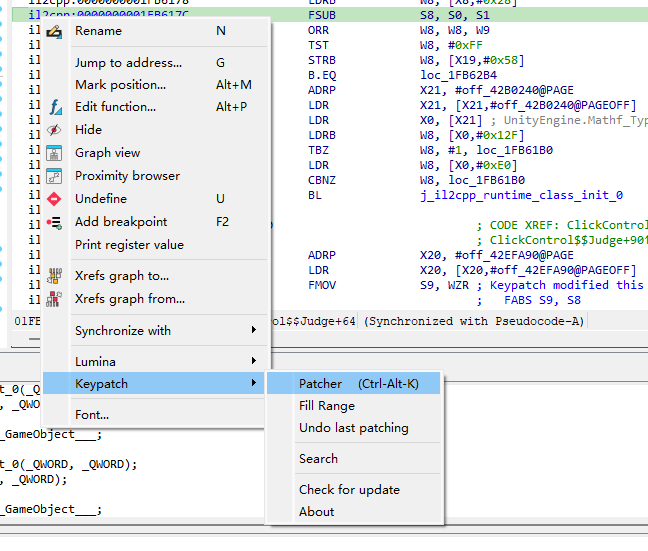Open Xrefs graph from entry
The width and height of the screenshot is (648, 551).
156,299
